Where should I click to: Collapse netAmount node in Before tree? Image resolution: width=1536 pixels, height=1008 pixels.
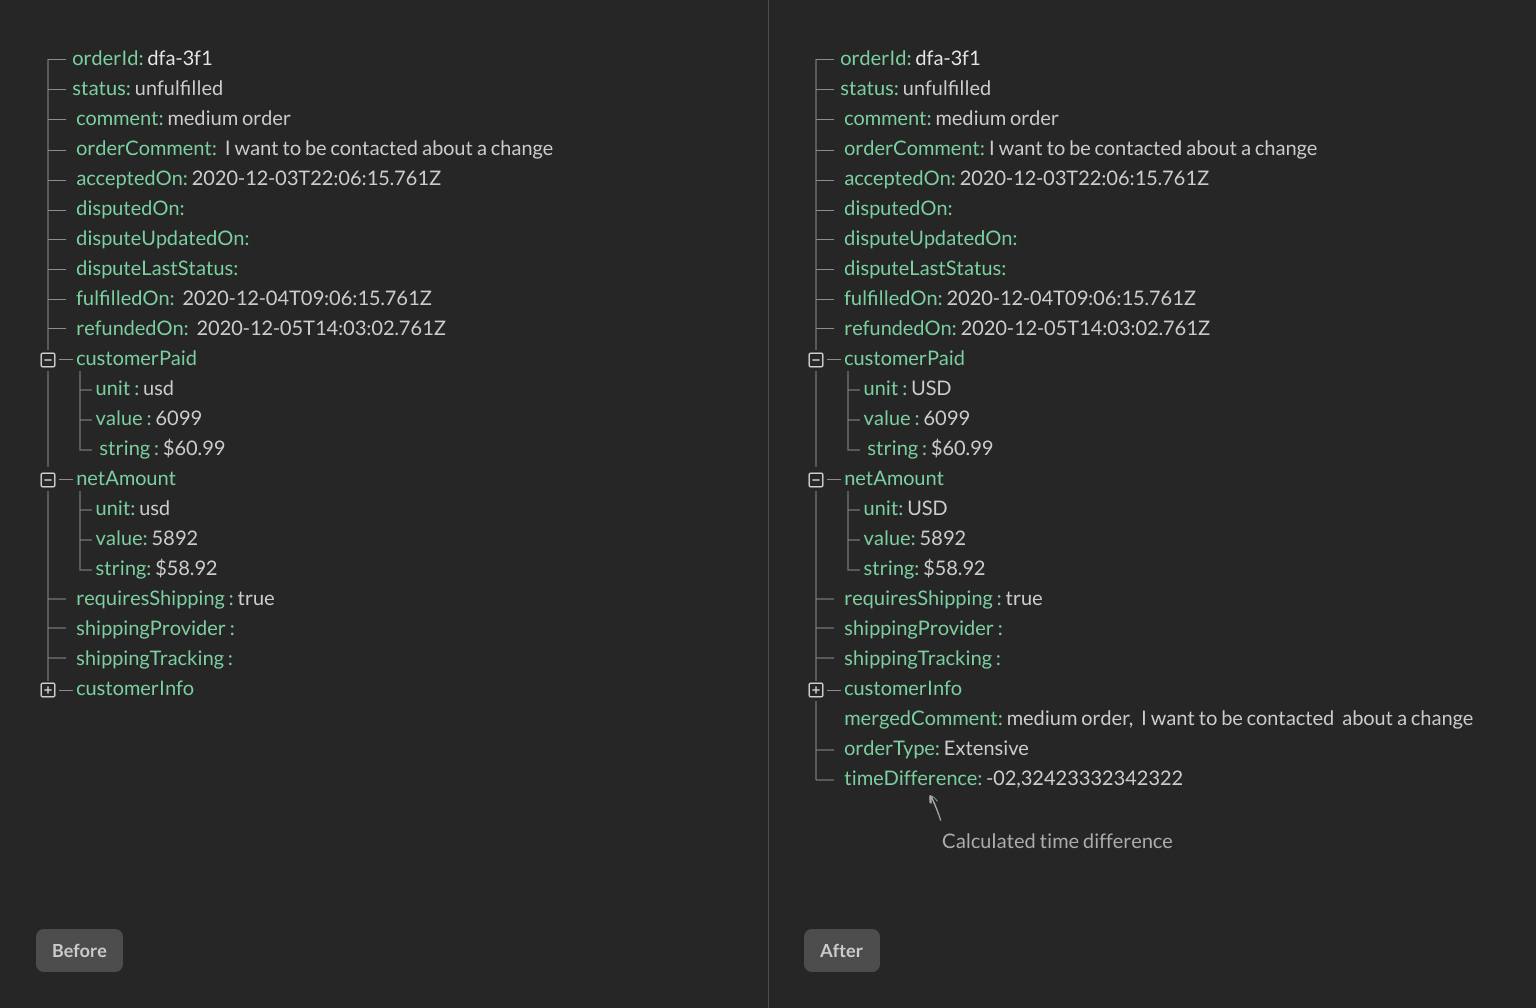pos(48,480)
